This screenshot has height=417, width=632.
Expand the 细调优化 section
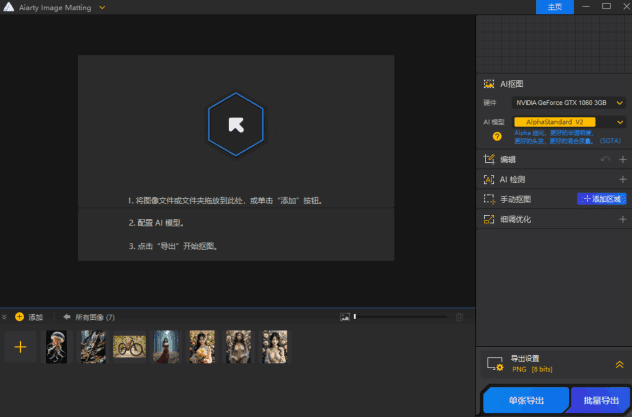pos(622,218)
